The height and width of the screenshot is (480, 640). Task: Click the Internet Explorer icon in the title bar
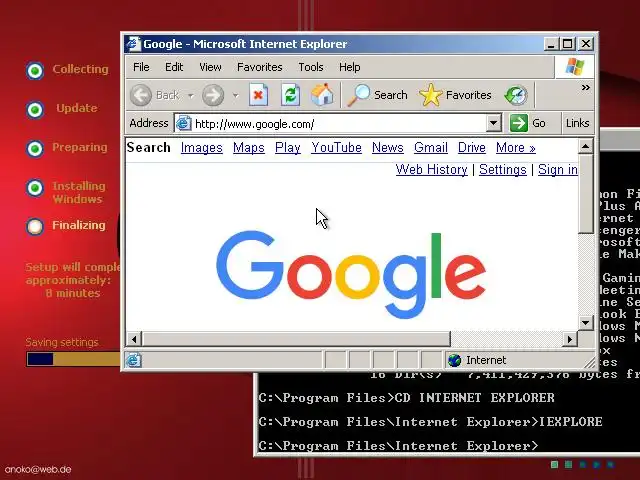coord(133,44)
